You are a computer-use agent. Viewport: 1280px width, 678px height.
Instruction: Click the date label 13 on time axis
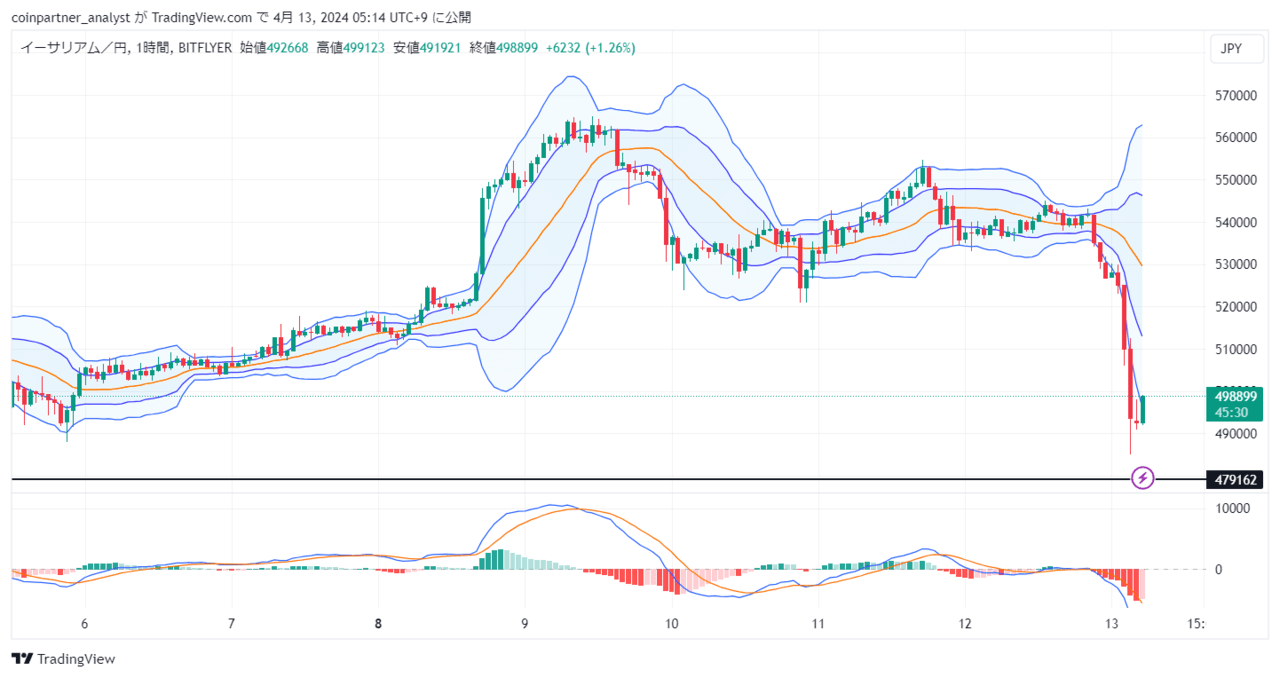tap(1113, 623)
